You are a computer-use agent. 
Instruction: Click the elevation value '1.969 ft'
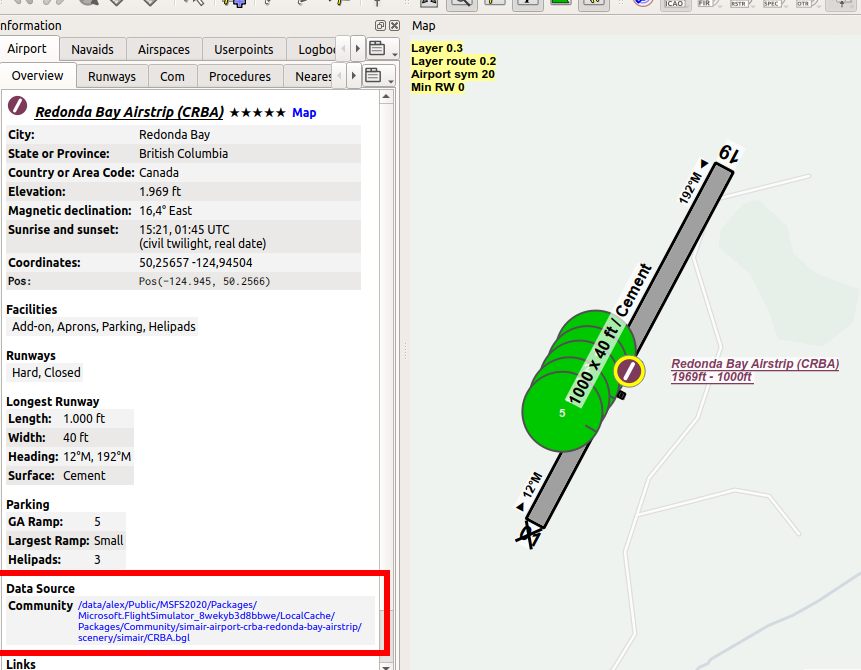pos(160,192)
